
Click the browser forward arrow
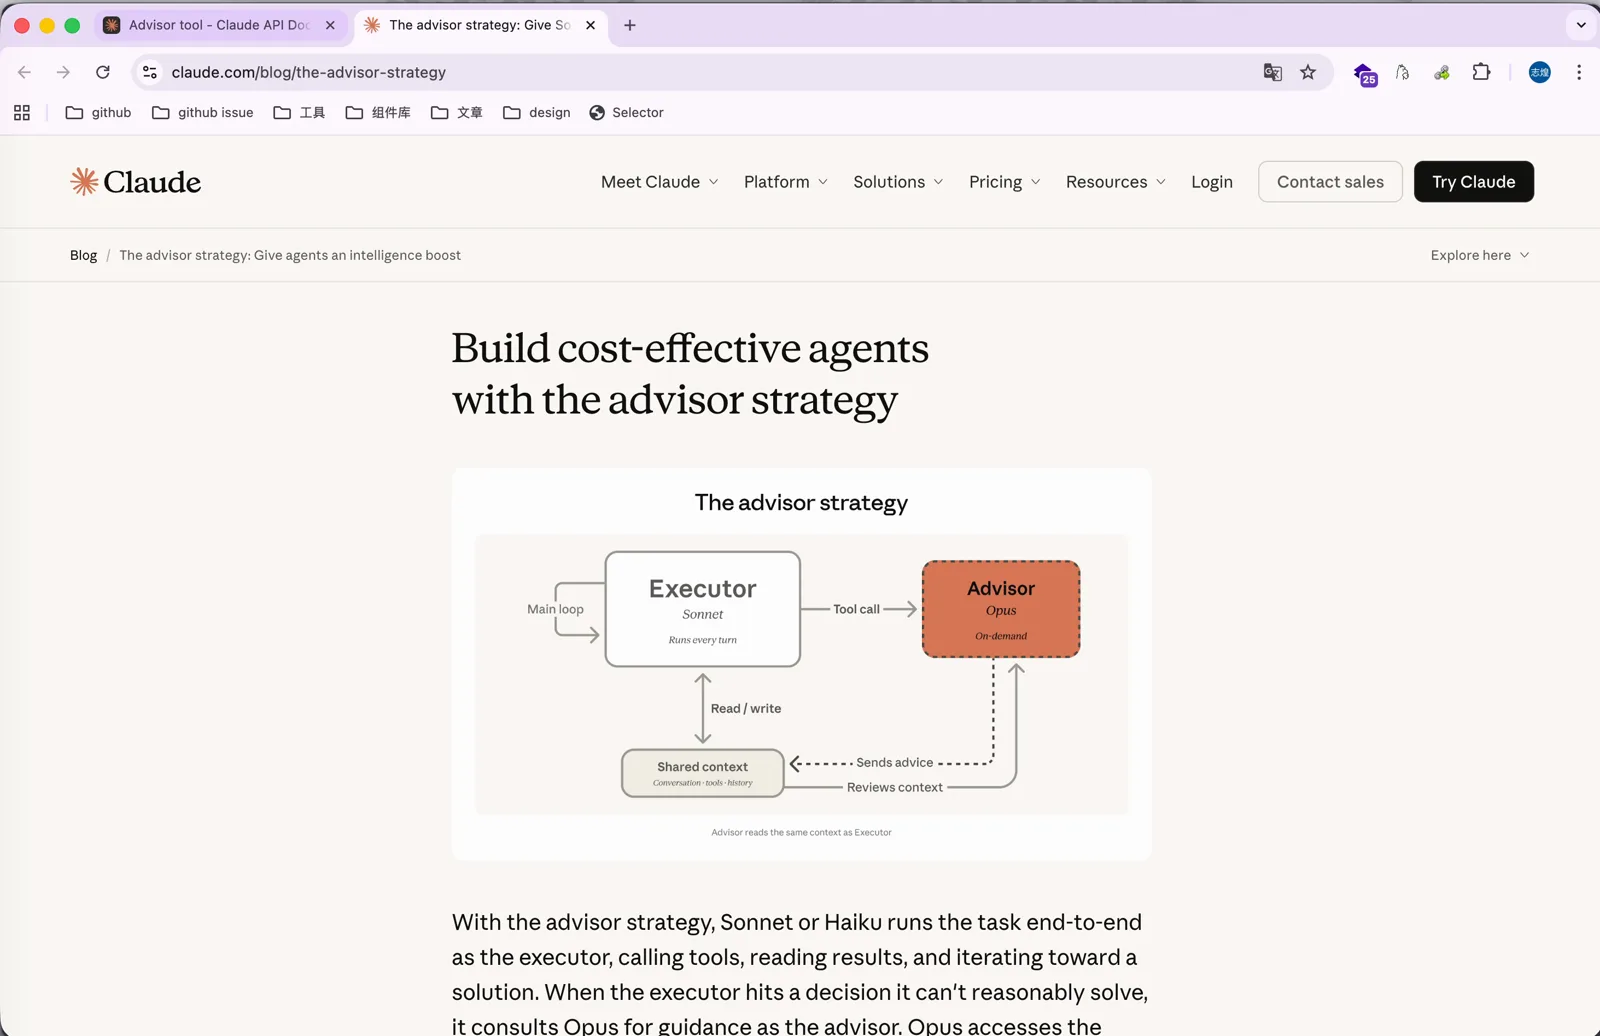pyautogui.click(x=63, y=72)
